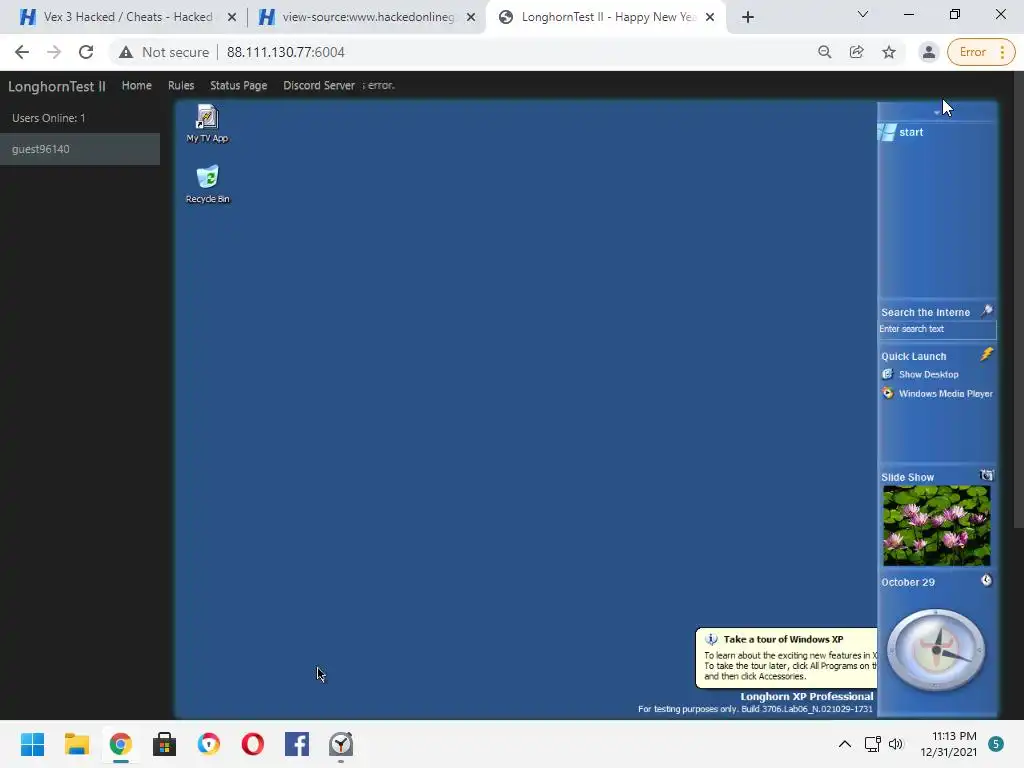Open the Opera browser taskbar icon
Image resolution: width=1024 pixels, height=768 pixels.
(x=253, y=744)
